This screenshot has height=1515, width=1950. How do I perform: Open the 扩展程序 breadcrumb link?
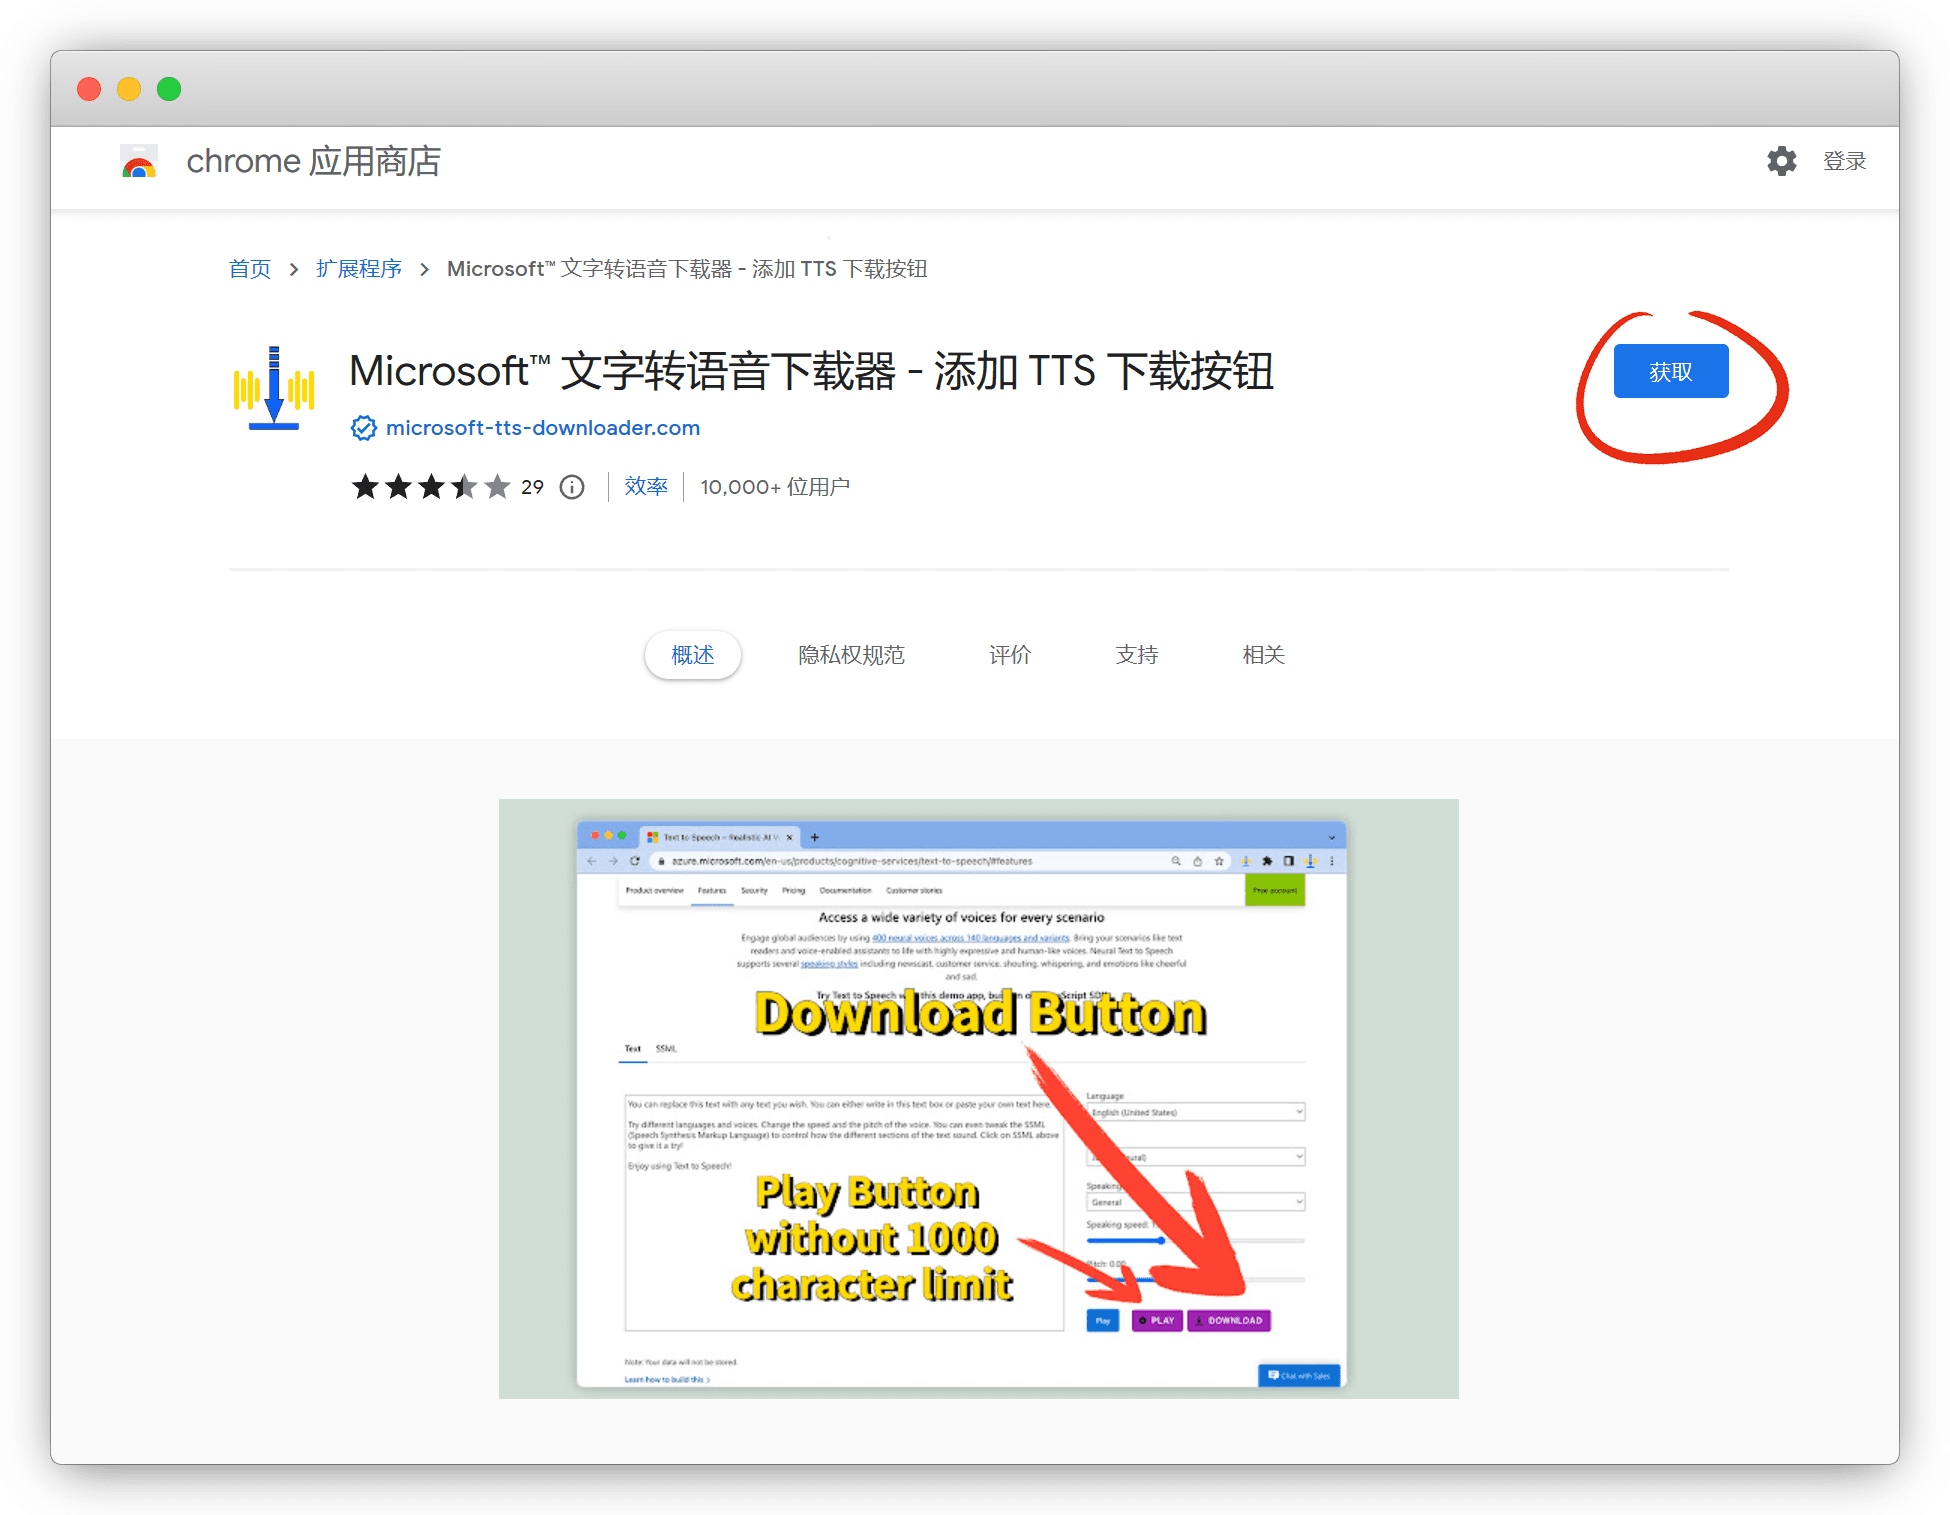359,269
